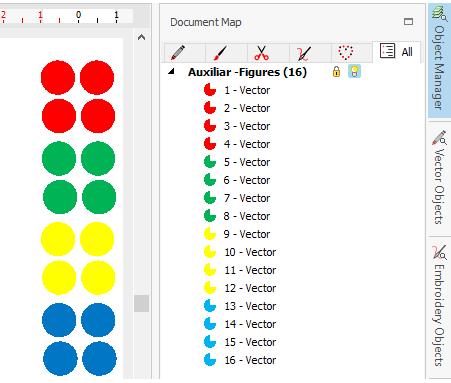Image resolution: width=451 pixels, height=383 pixels.
Task: Select the '8 - Vector' row text
Action: point(247,216)
